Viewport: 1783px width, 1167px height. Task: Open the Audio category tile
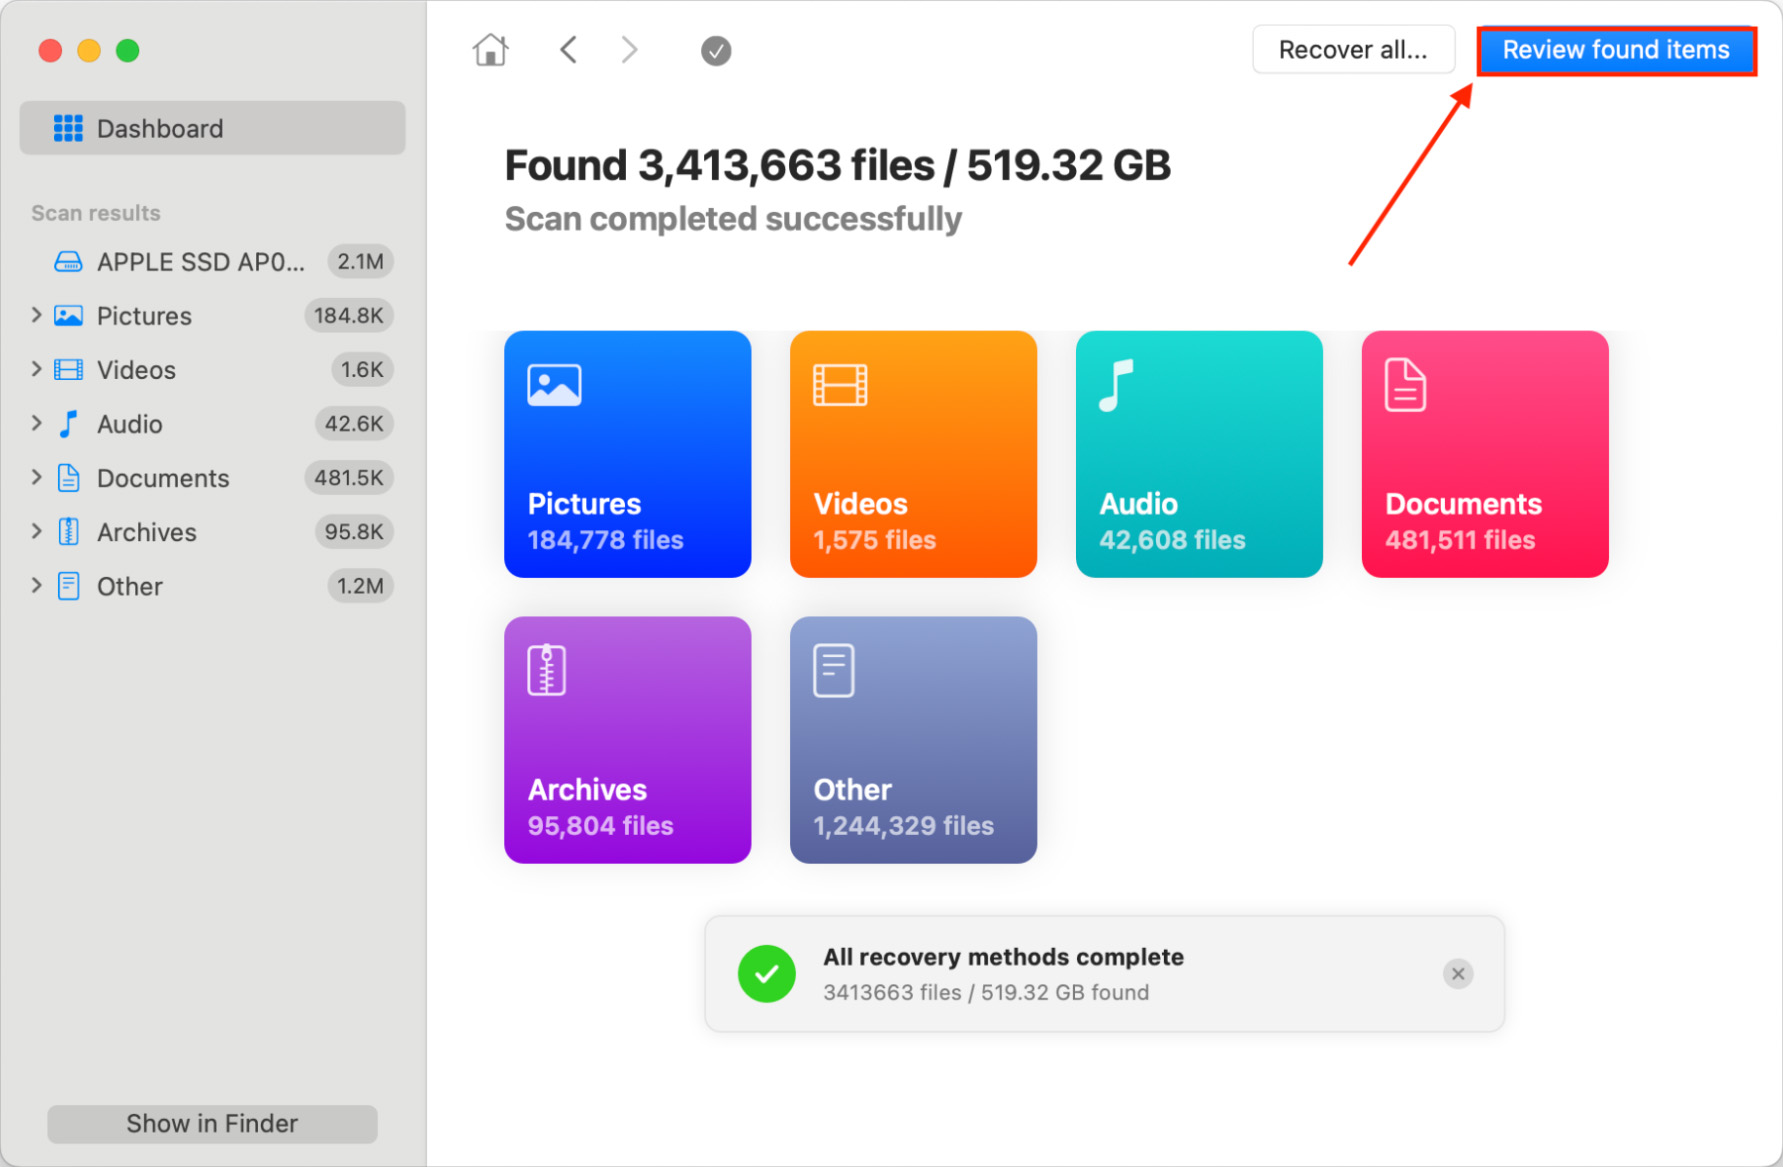click(x=1198, y=454)
